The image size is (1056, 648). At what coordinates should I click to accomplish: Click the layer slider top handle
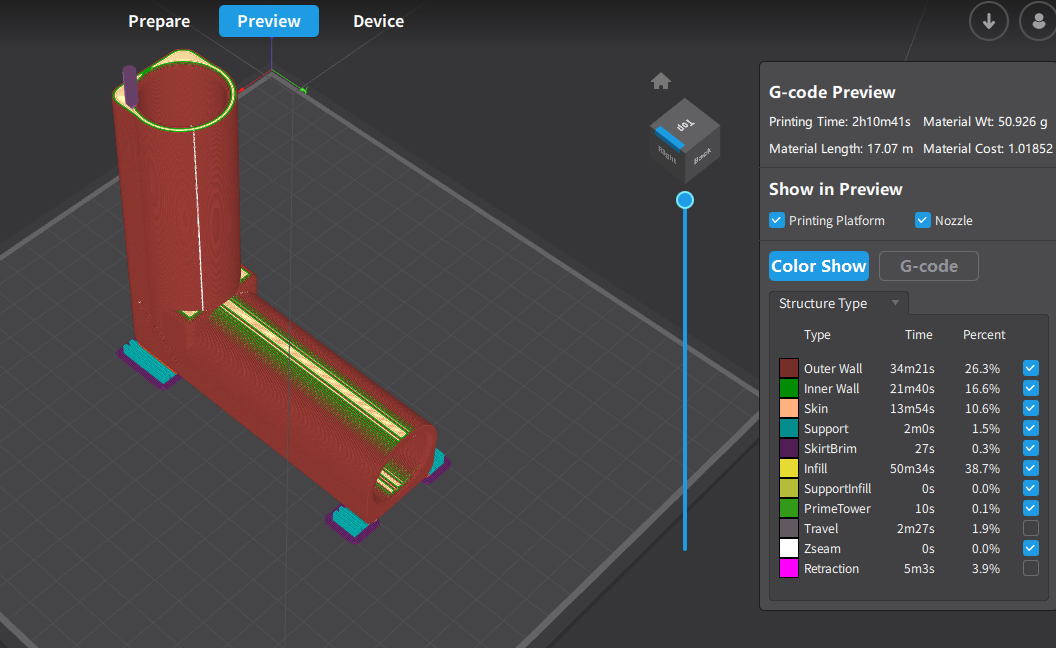[x=685, y=200]
